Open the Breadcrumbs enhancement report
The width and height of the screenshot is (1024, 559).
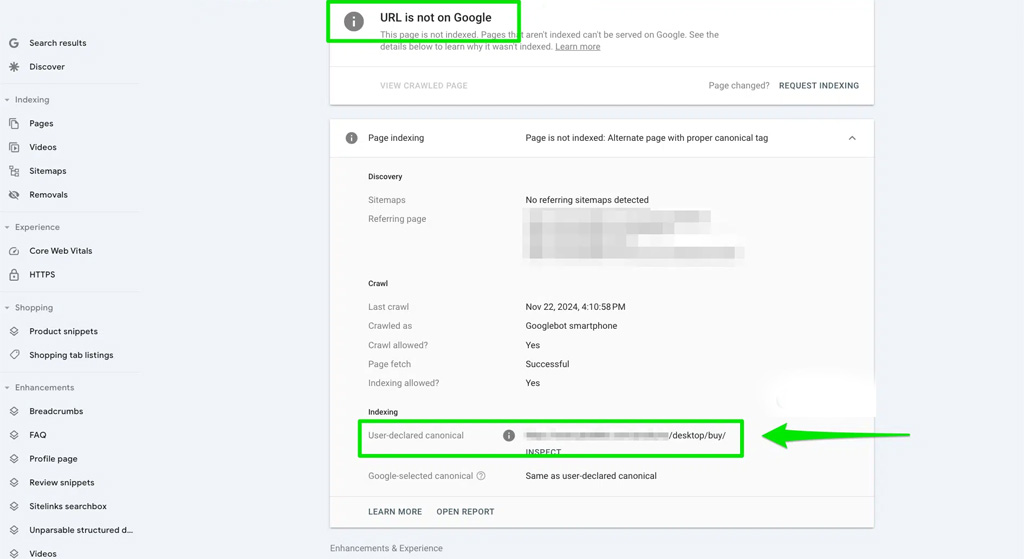pos(56,411)
